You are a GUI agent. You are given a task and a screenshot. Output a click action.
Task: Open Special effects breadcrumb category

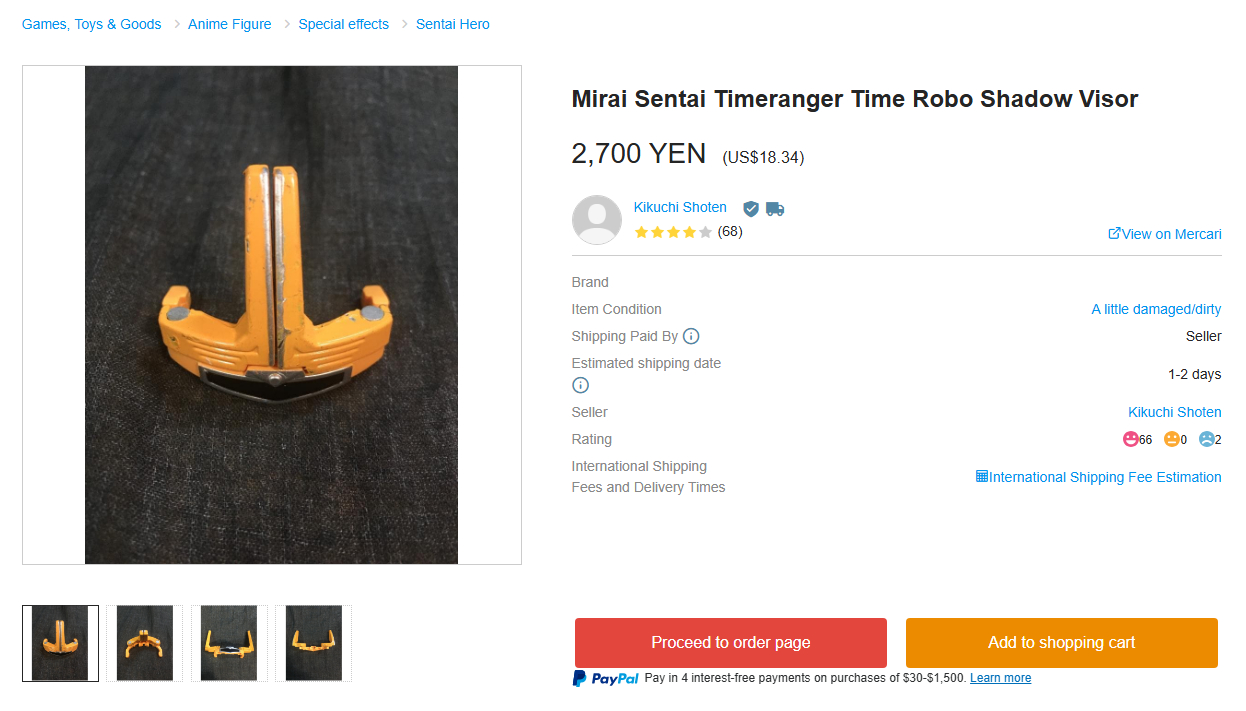(x=343, y=24)
